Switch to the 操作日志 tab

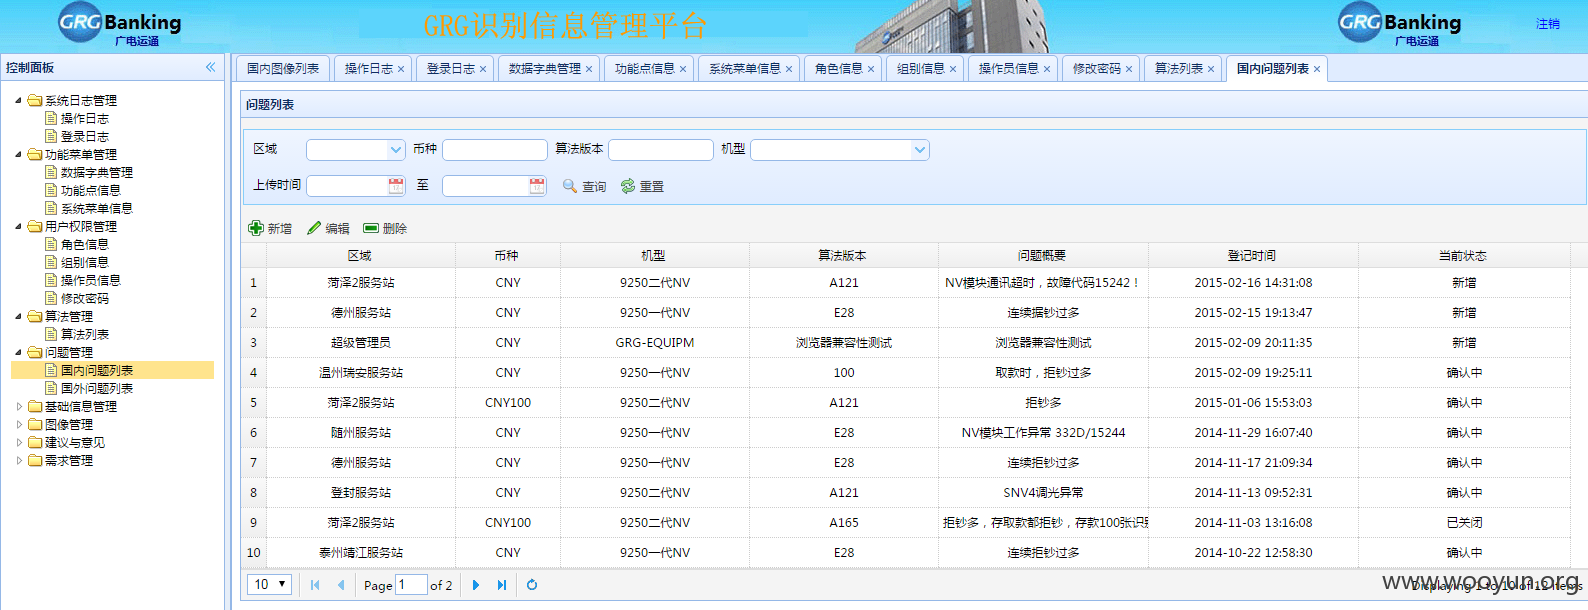pyautogui.click(x=369, y=69)
